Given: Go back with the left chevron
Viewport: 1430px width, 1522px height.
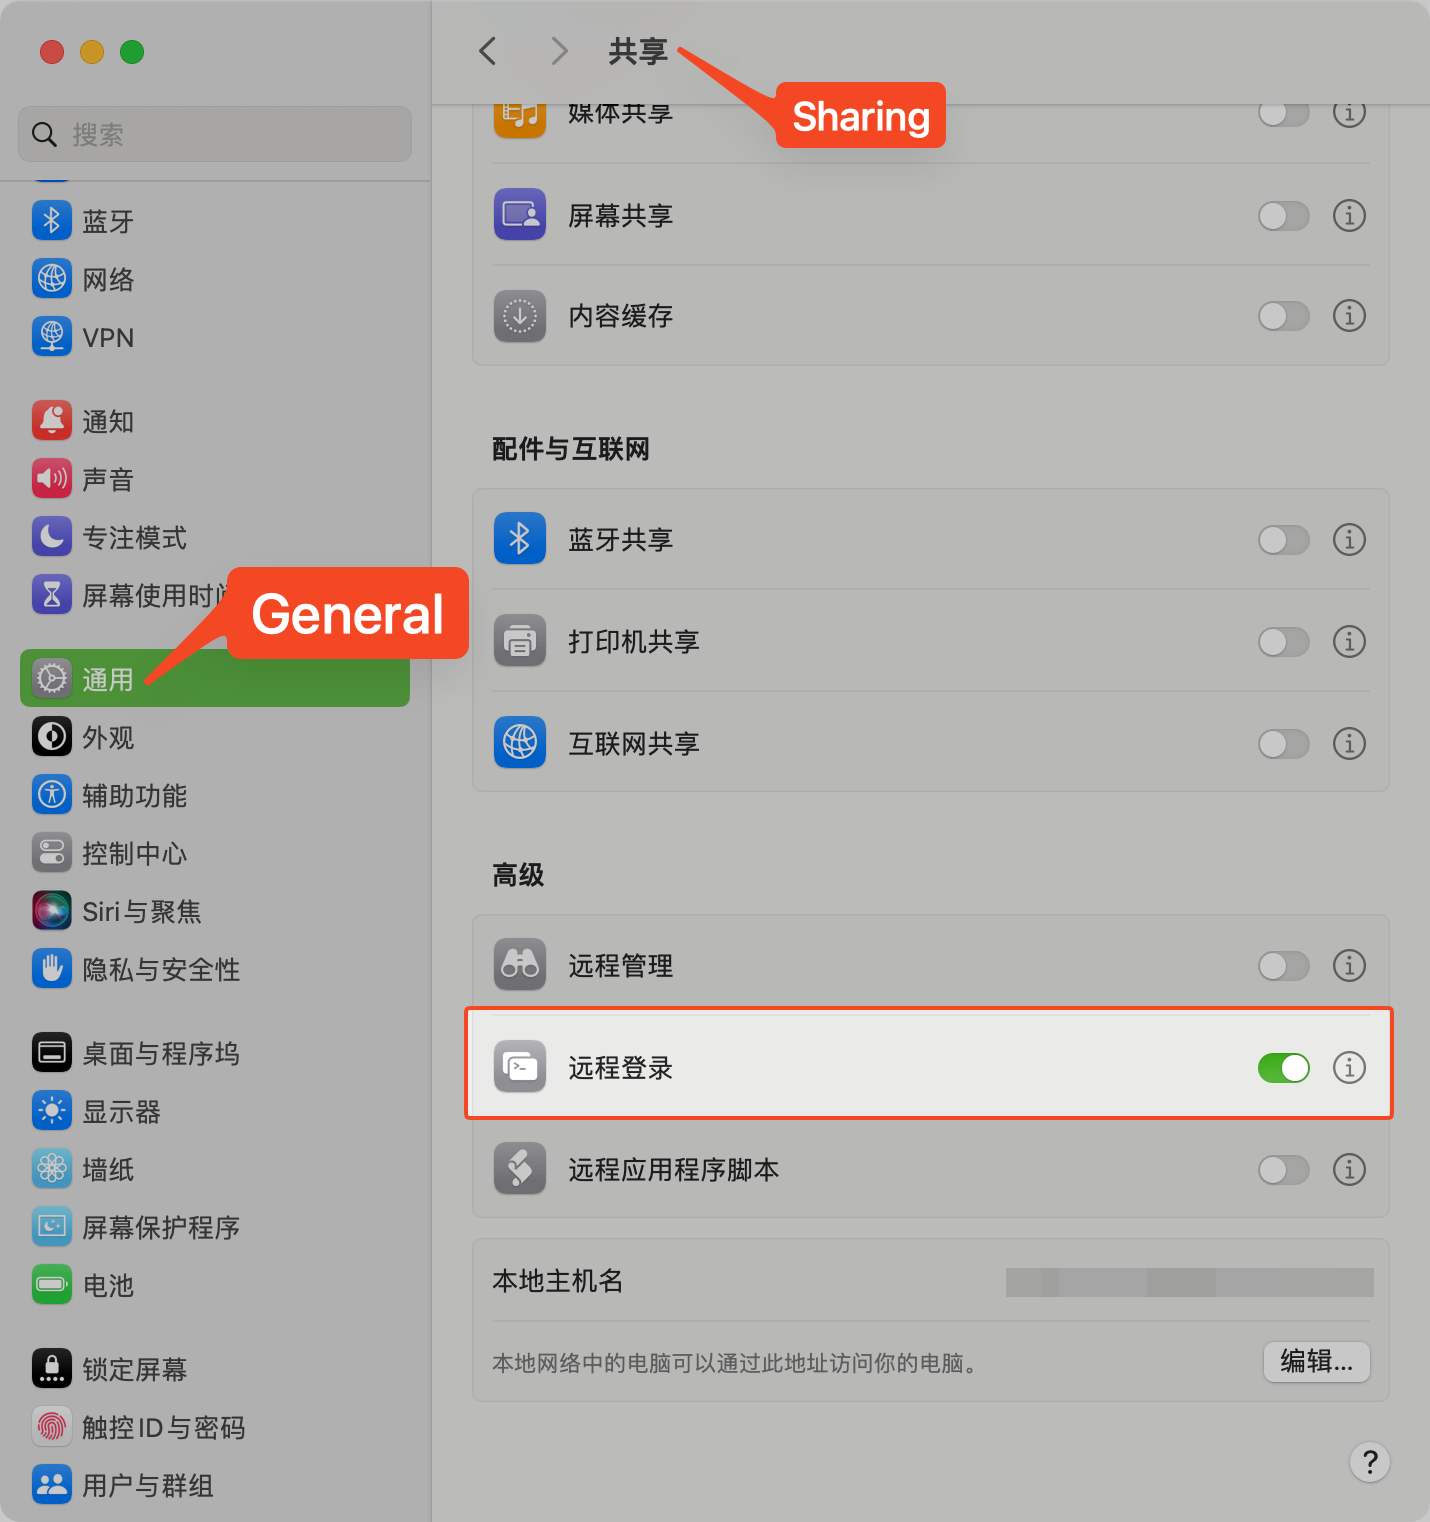Looking at the screenshot, I should click(x=488, y=51).
